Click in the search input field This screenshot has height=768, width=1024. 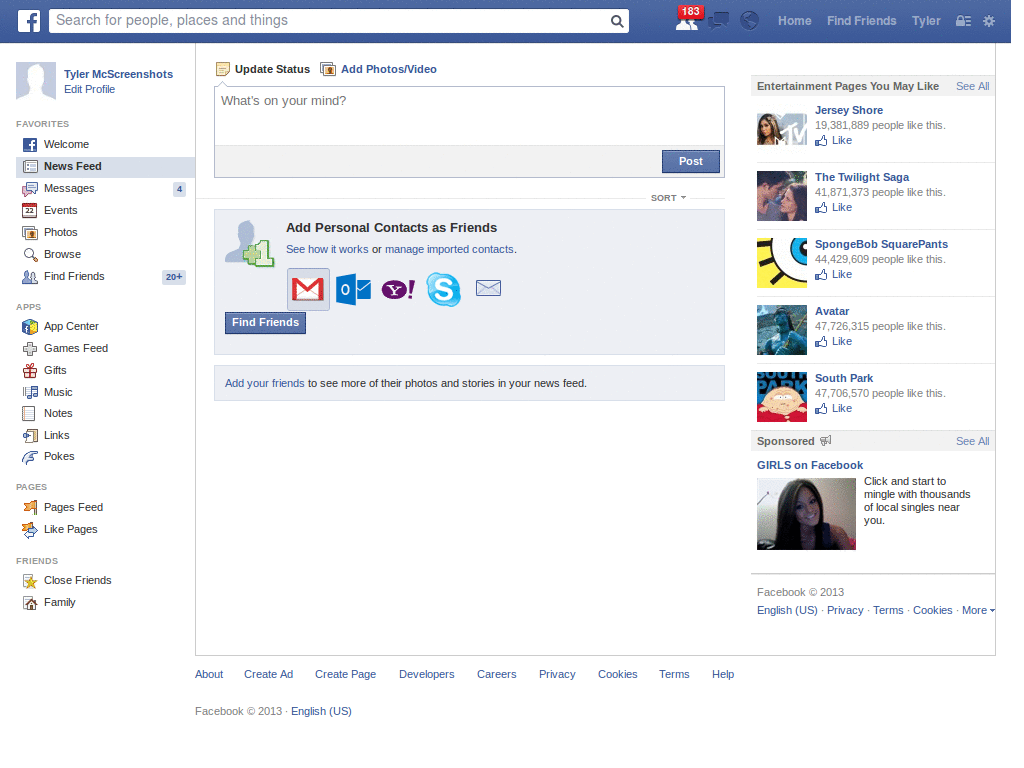click(329, 21)
